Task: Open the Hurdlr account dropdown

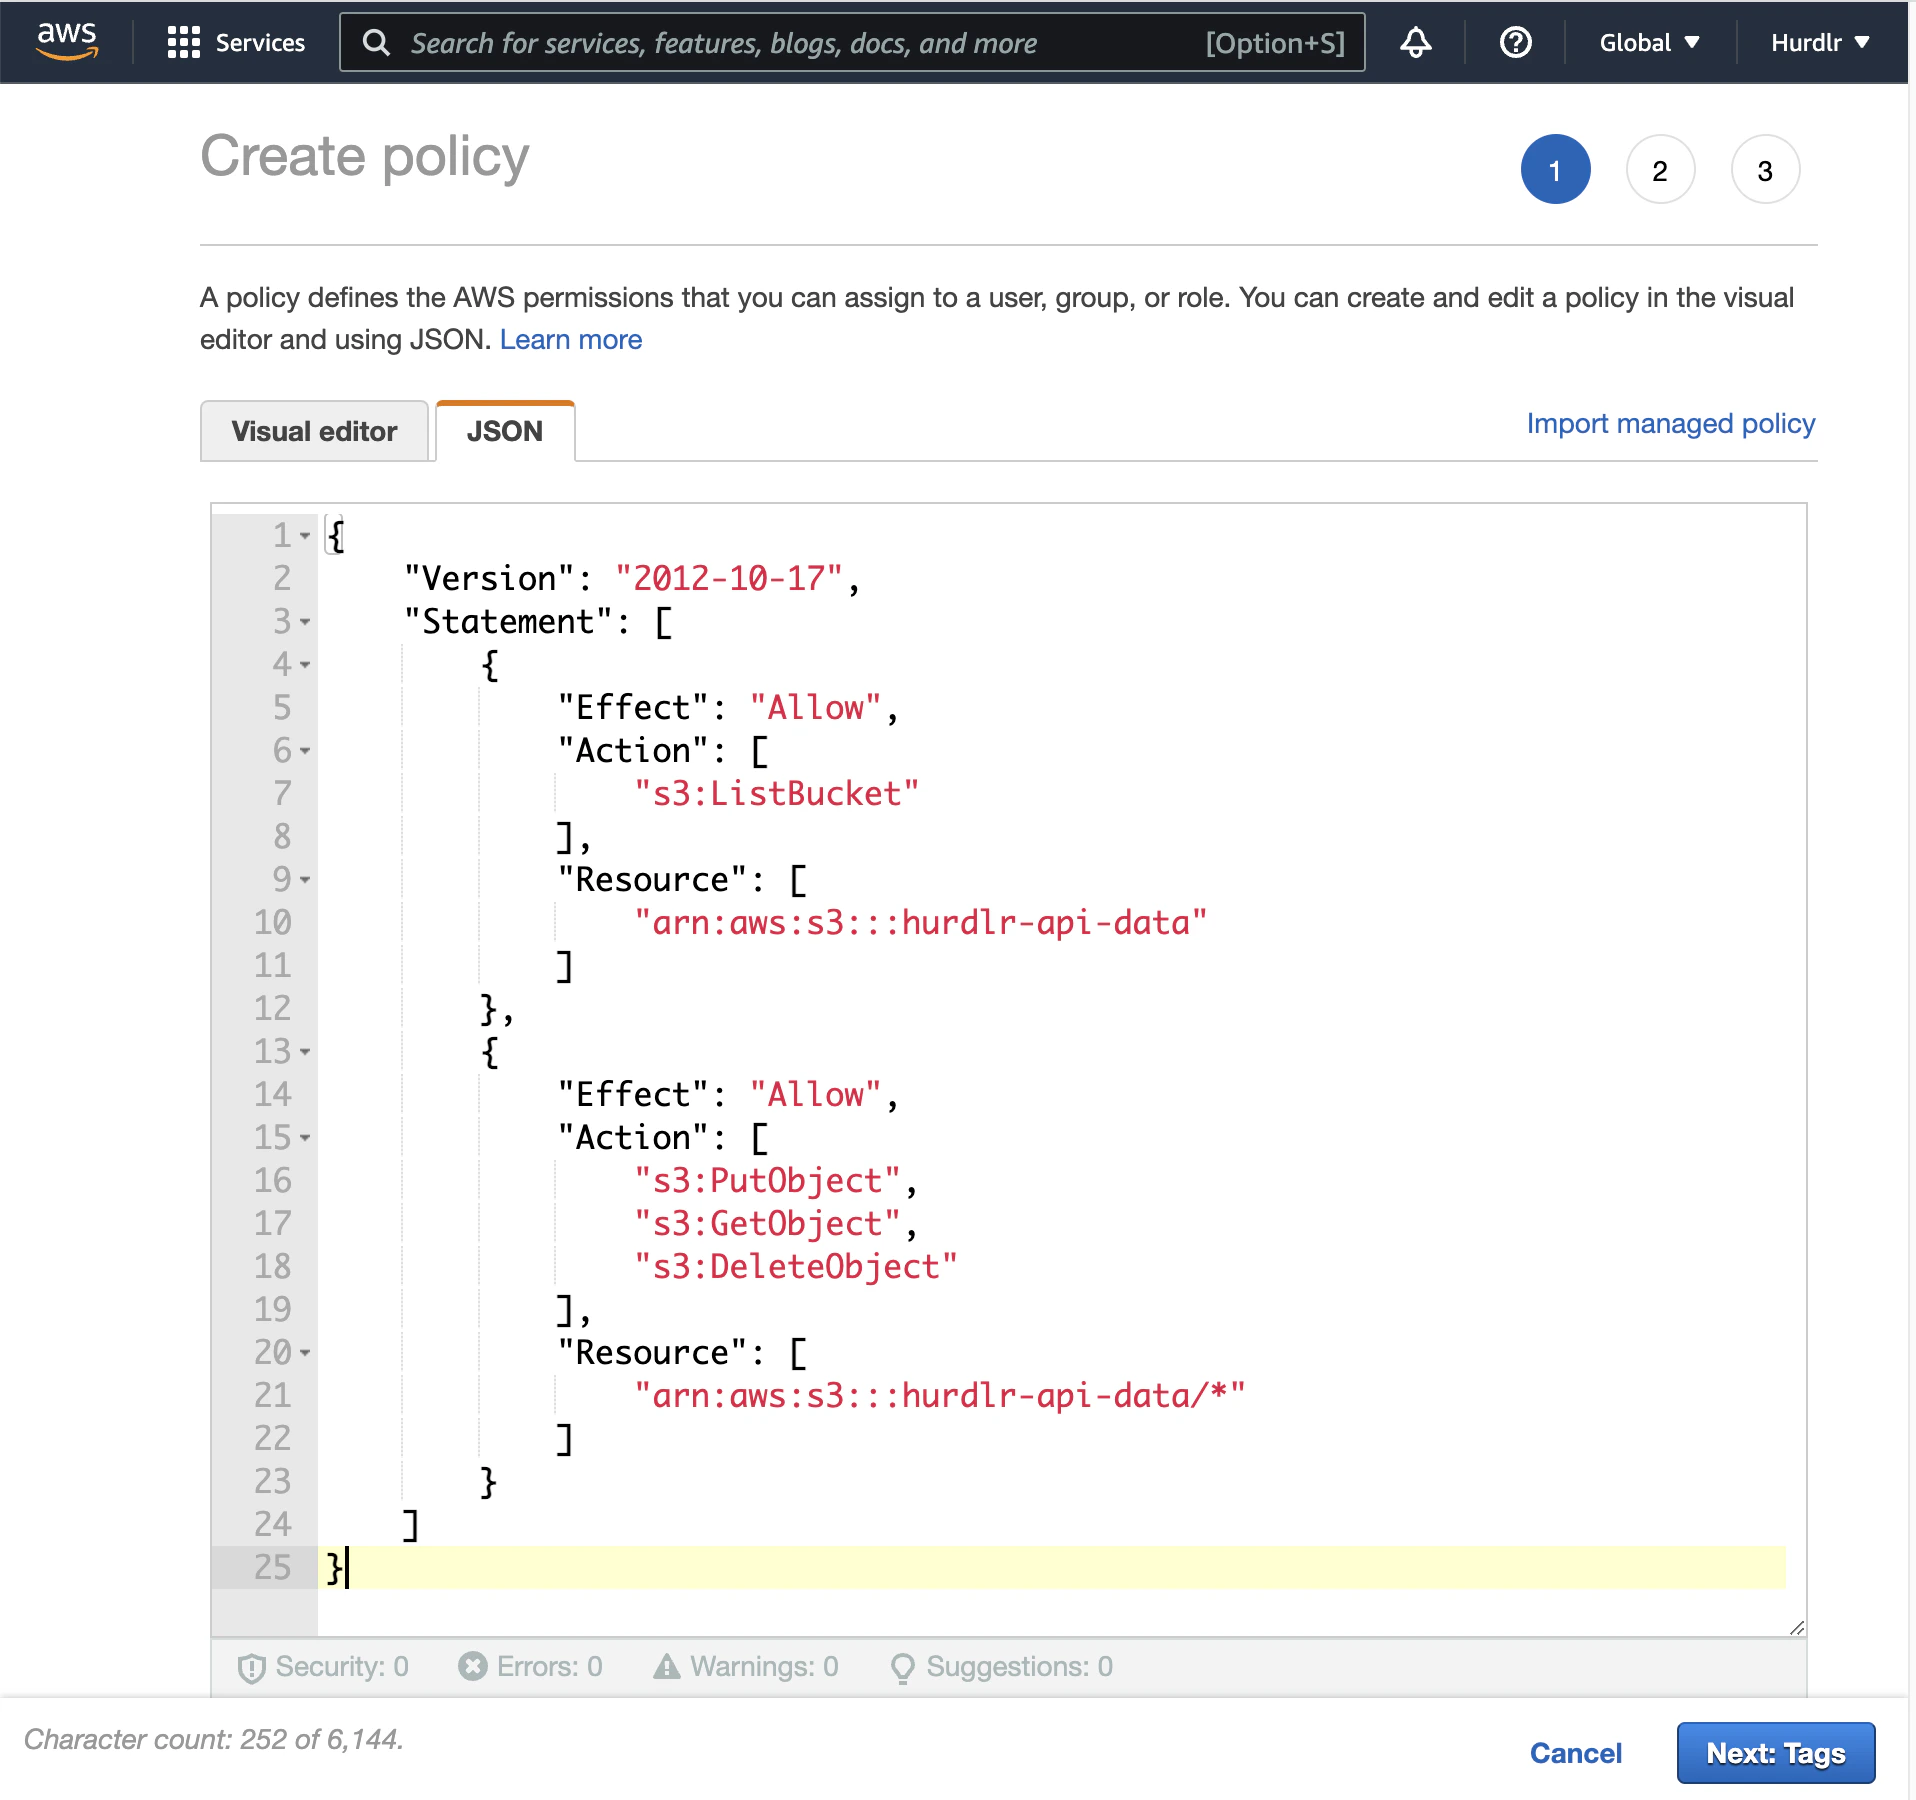Action: pos(1819,42)
